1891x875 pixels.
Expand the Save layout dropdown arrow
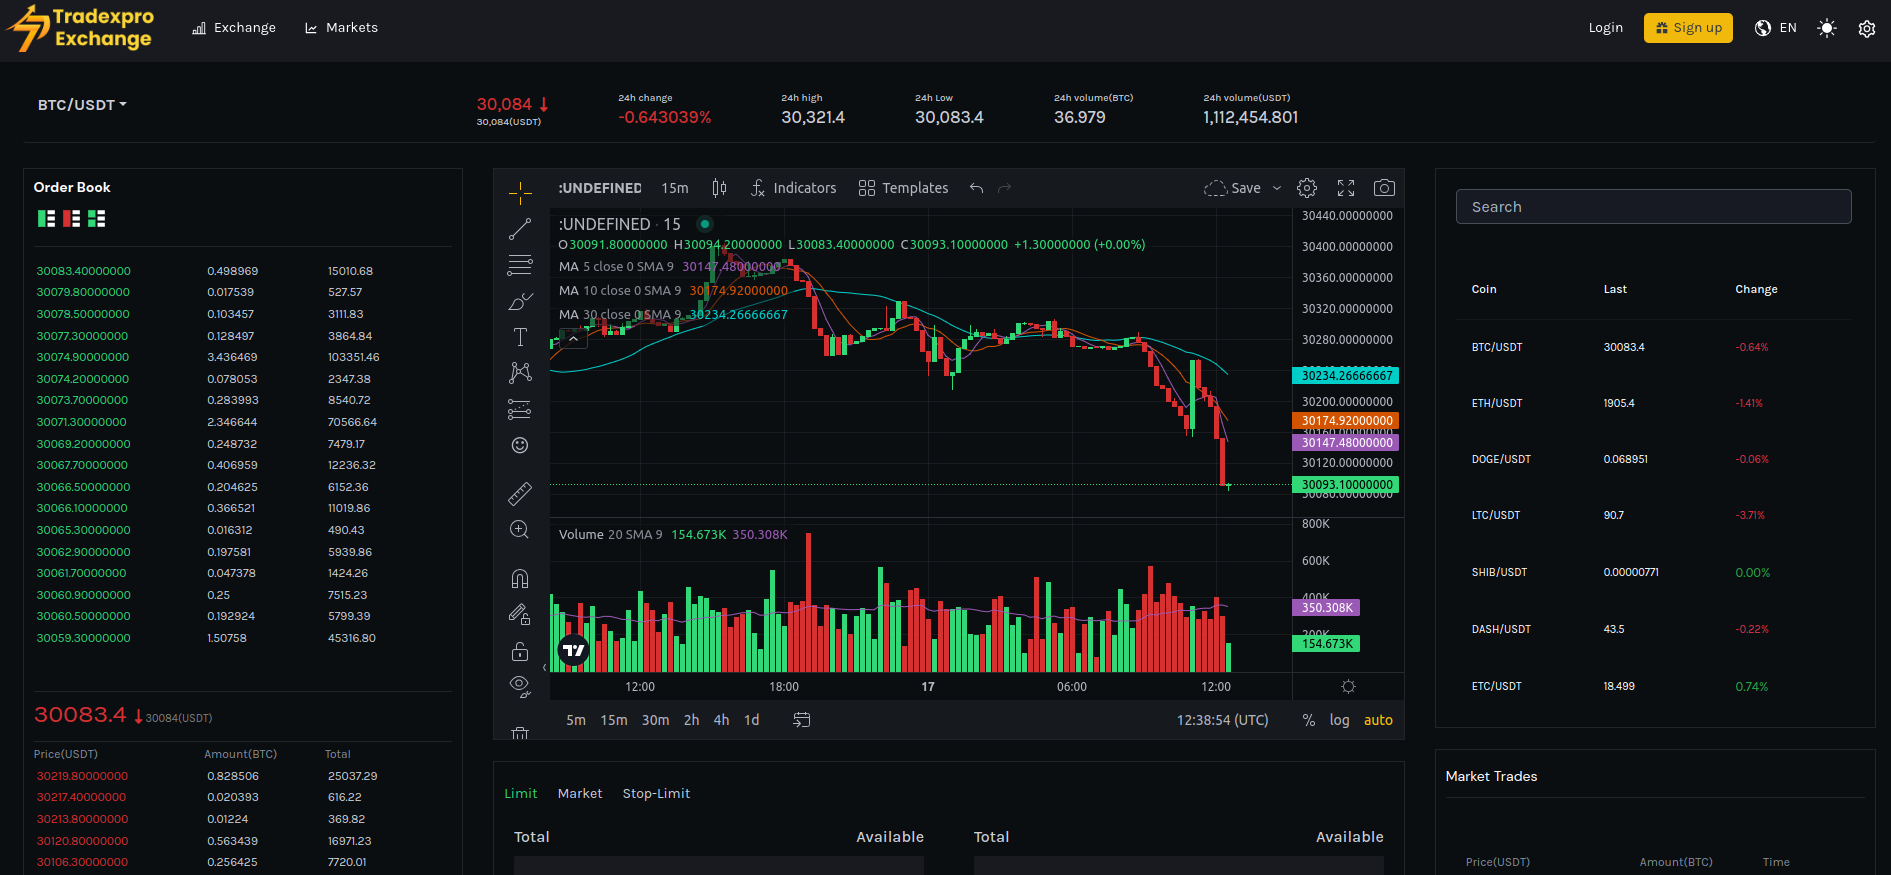[1277, 188]
